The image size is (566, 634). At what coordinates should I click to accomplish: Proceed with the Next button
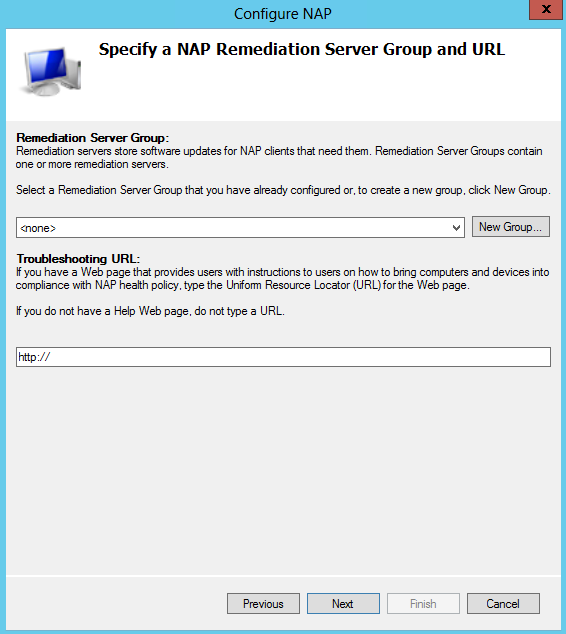[x=343, y=604]
